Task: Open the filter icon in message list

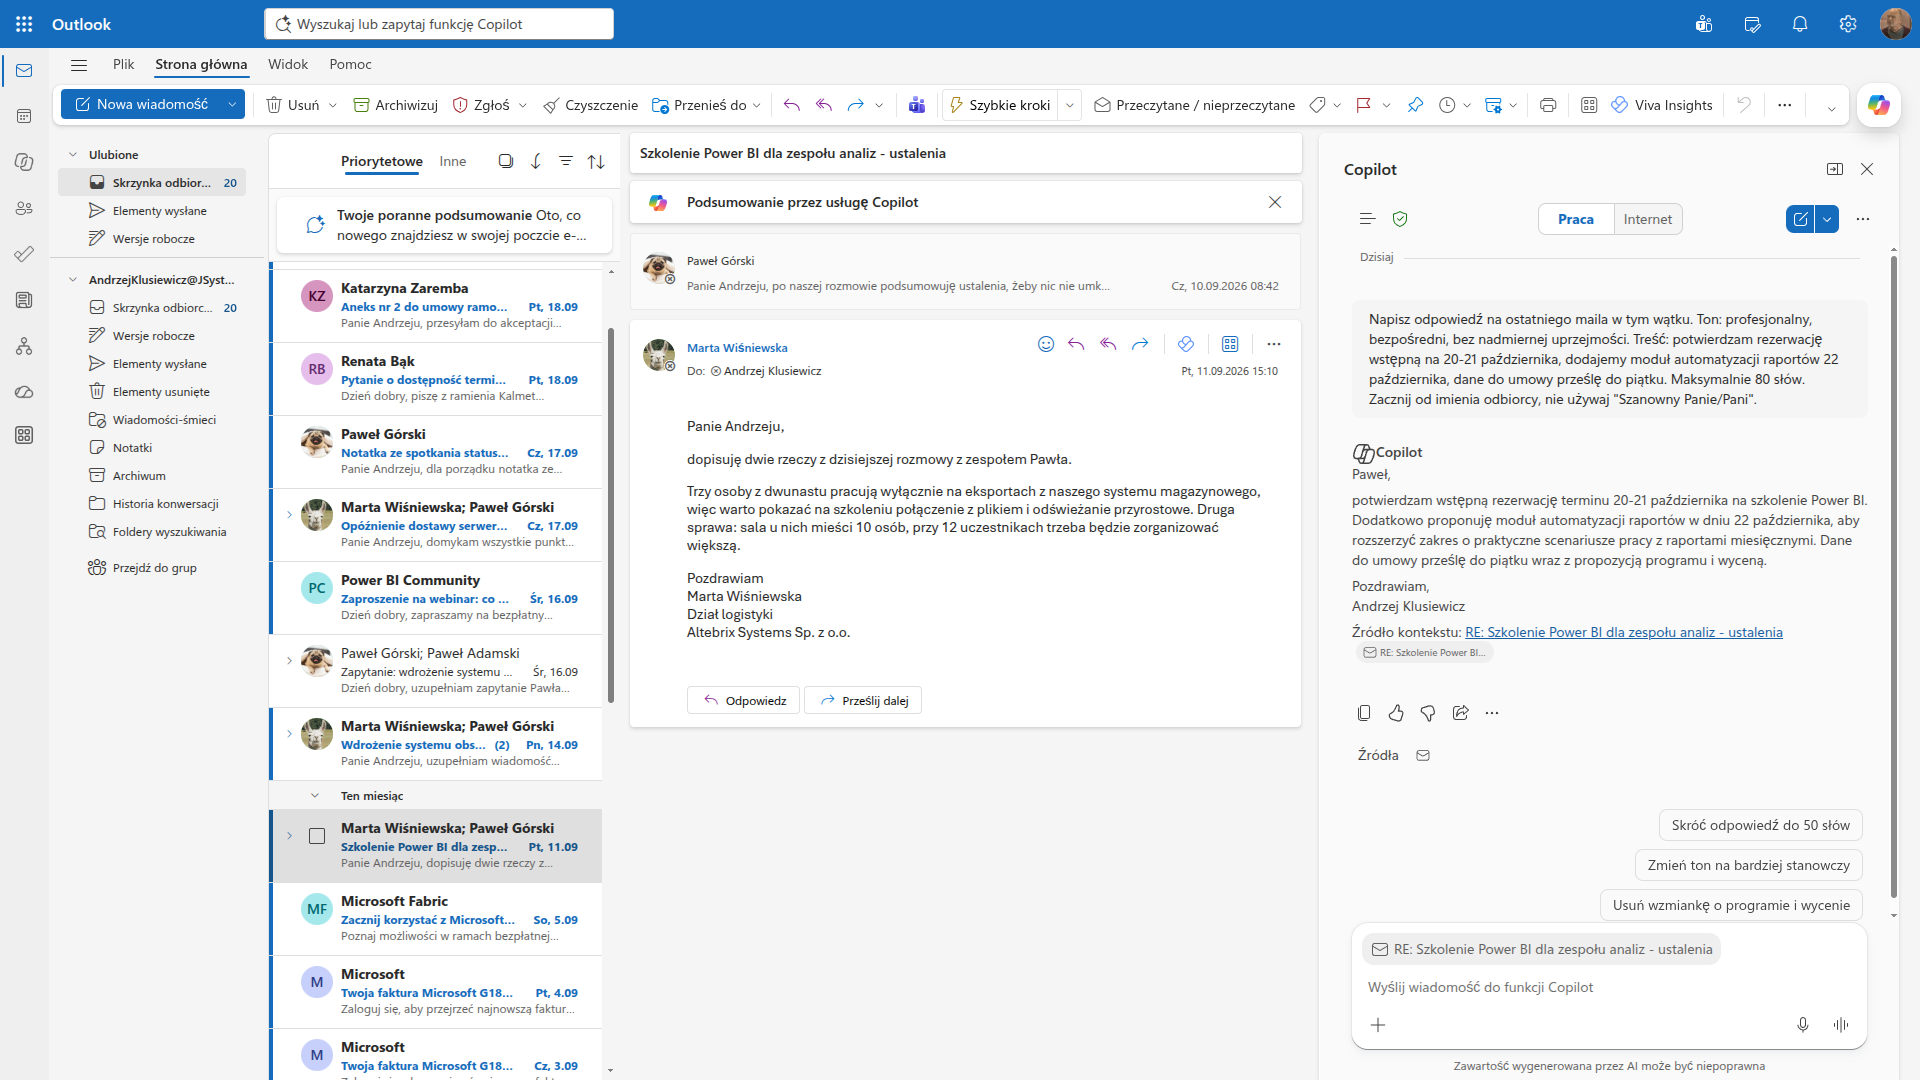Action: [566, 161]
